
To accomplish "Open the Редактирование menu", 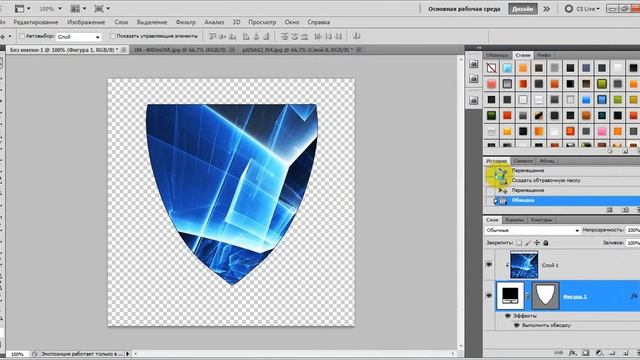I will [36, 22].
